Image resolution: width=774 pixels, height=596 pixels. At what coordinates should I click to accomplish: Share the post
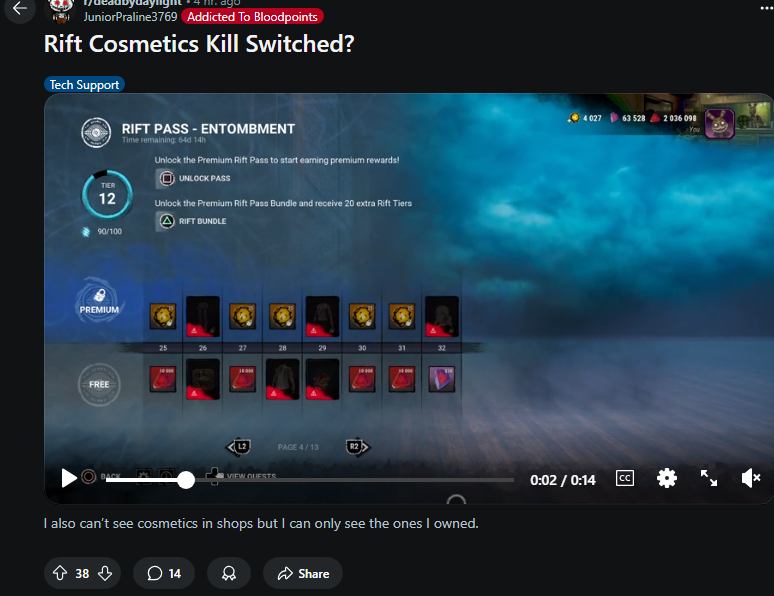pyautogui.click(x=303, y=573)
